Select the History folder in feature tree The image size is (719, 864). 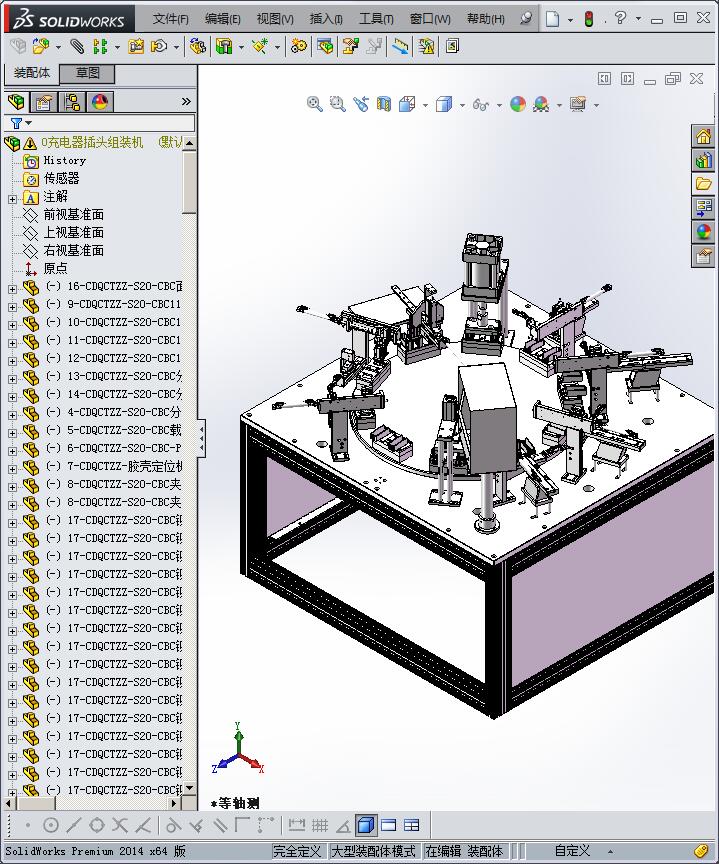click(x=64, y=160)
